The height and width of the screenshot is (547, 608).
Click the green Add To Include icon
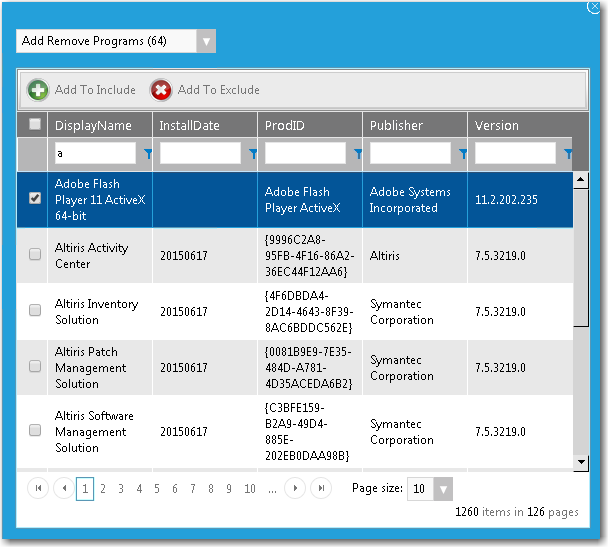(x=38, y=90)
